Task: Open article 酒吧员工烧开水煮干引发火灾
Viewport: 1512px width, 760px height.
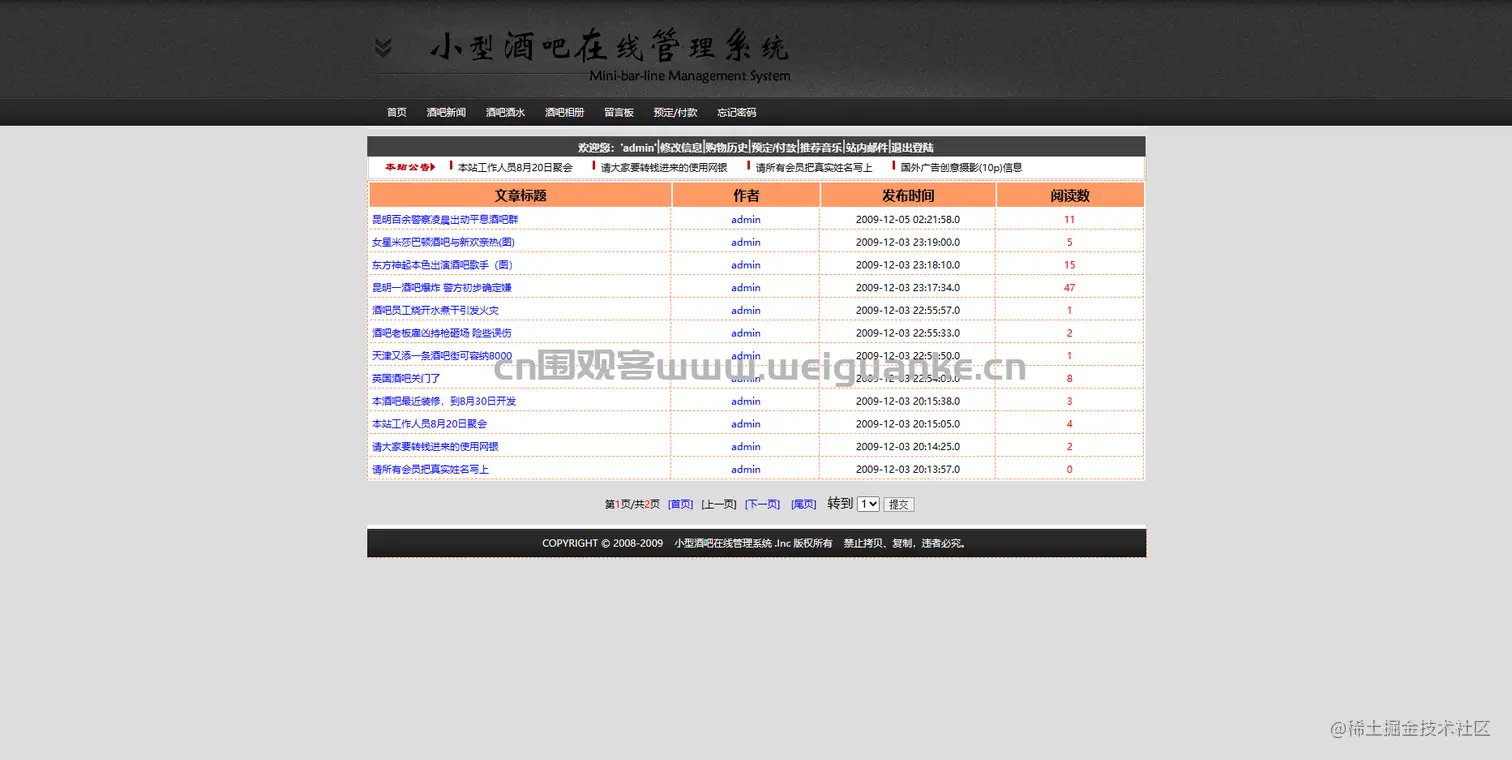Action: [x=435, y=310]
